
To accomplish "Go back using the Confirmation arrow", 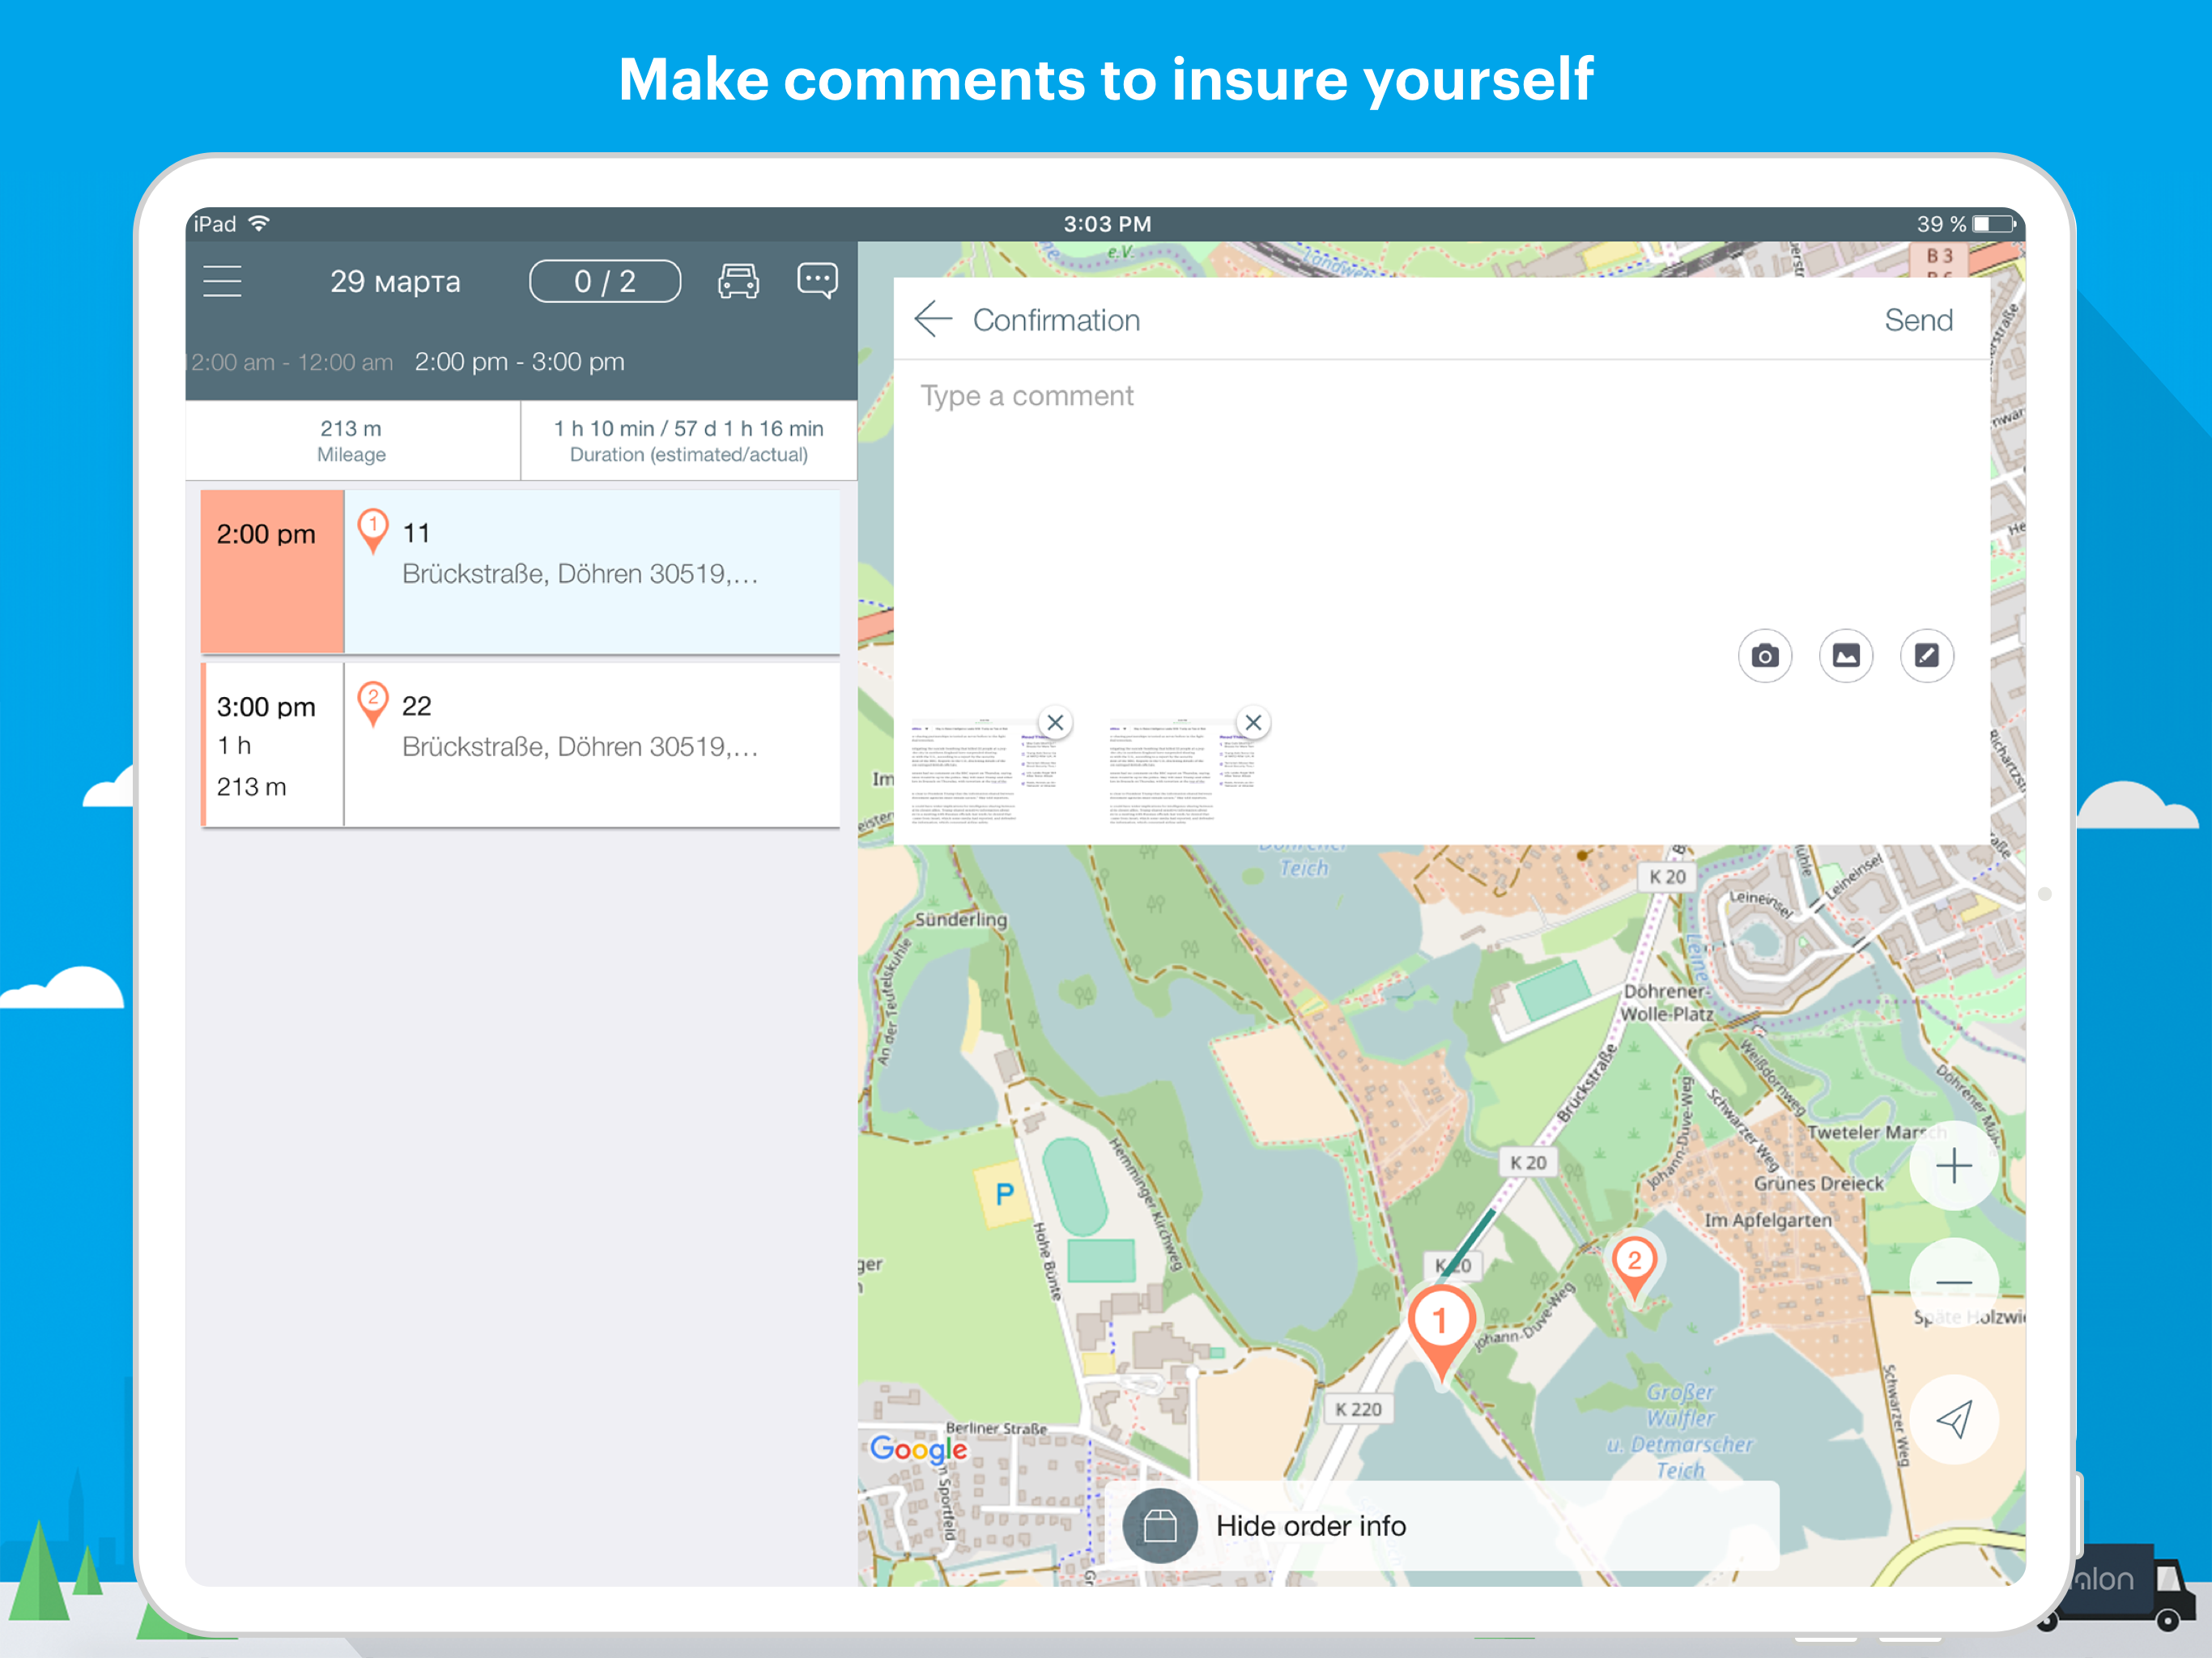I will point(932,319).
